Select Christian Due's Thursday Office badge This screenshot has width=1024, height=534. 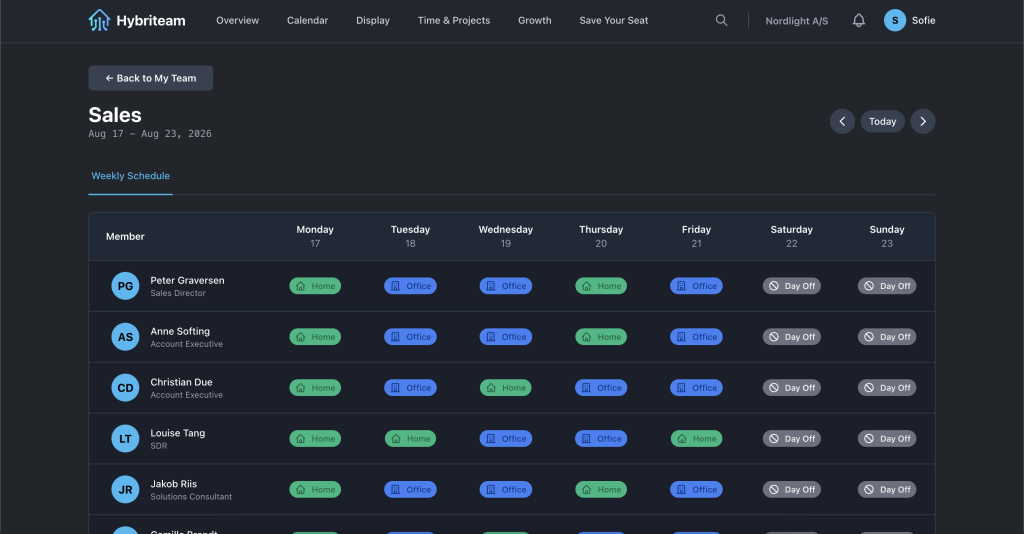pyautogui.click(x=601, y=388)
